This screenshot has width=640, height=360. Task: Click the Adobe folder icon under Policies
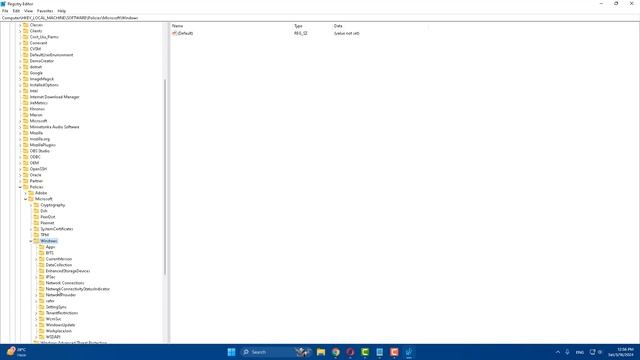point(31,193)
